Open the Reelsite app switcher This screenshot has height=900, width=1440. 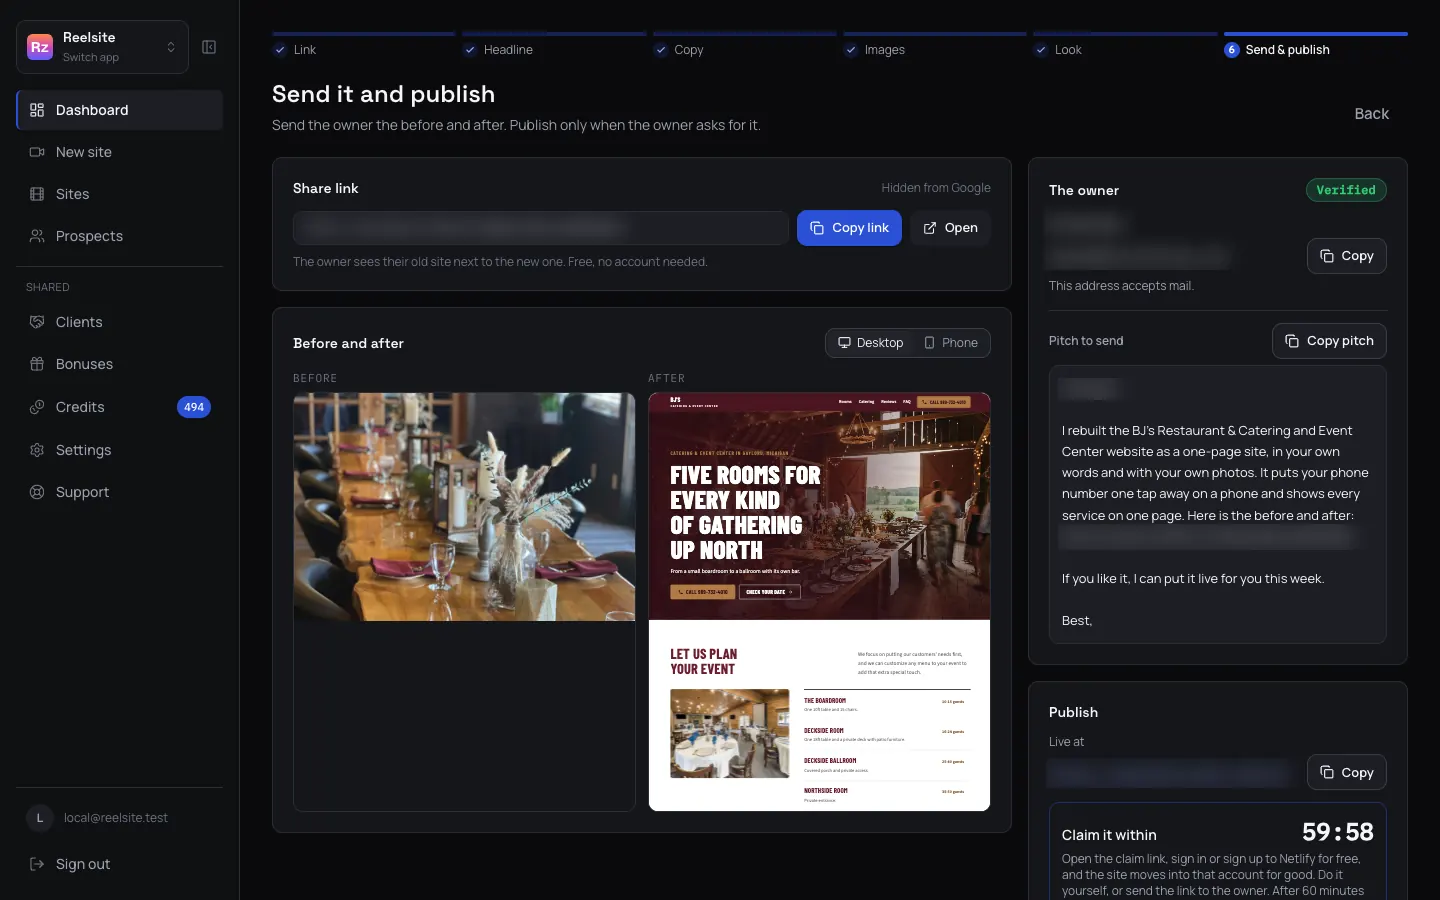102,47
